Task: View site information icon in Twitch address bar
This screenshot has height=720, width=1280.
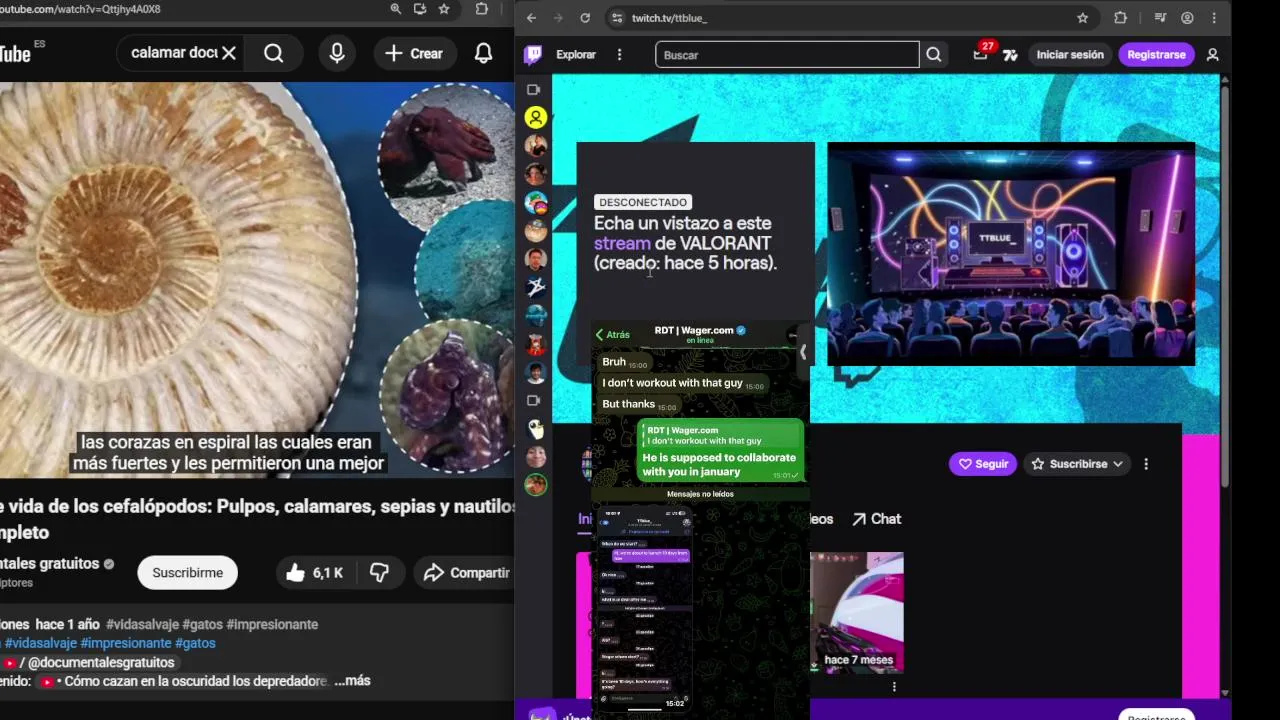Action: coord(617,18)
